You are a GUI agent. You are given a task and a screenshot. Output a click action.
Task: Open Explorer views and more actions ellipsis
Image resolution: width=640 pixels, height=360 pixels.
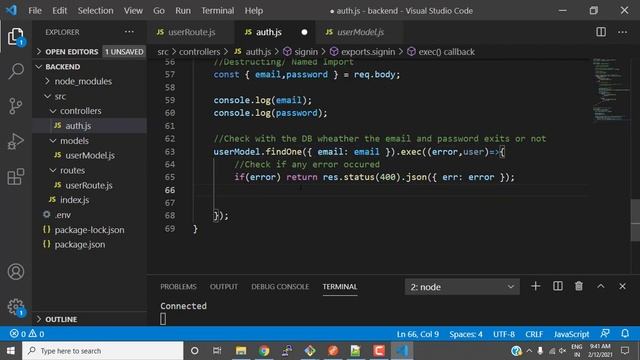pos(129,32)
